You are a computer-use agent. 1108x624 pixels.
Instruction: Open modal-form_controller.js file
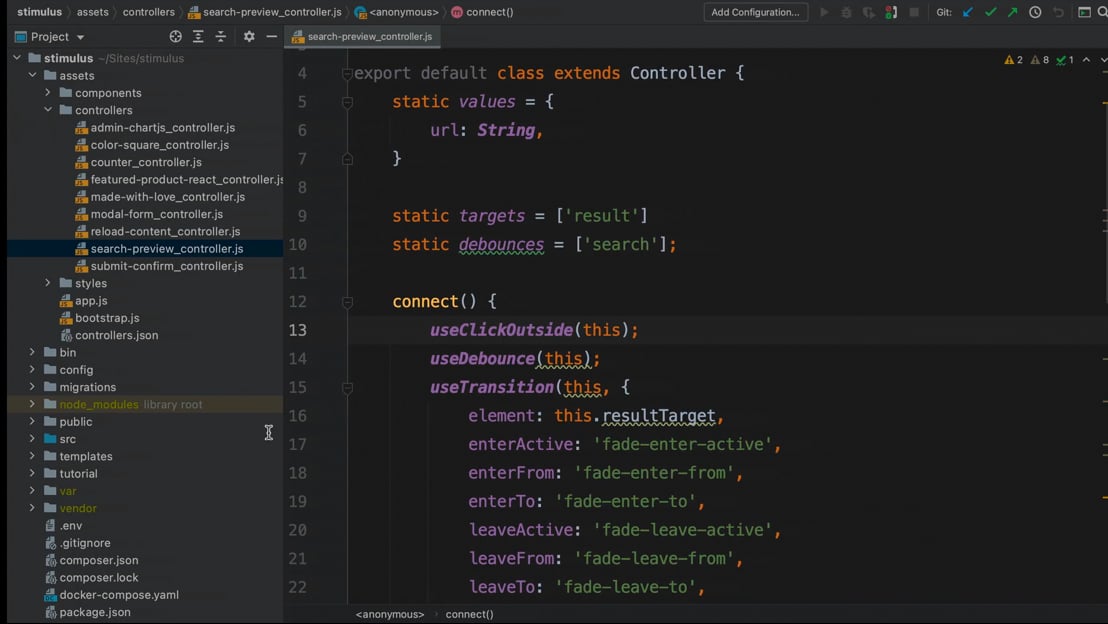(156, 214)
